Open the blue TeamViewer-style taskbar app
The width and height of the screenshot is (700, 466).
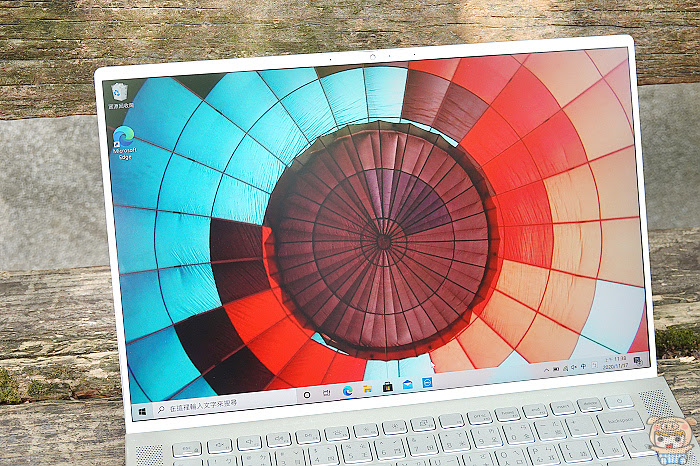click(x=427, y=382)
